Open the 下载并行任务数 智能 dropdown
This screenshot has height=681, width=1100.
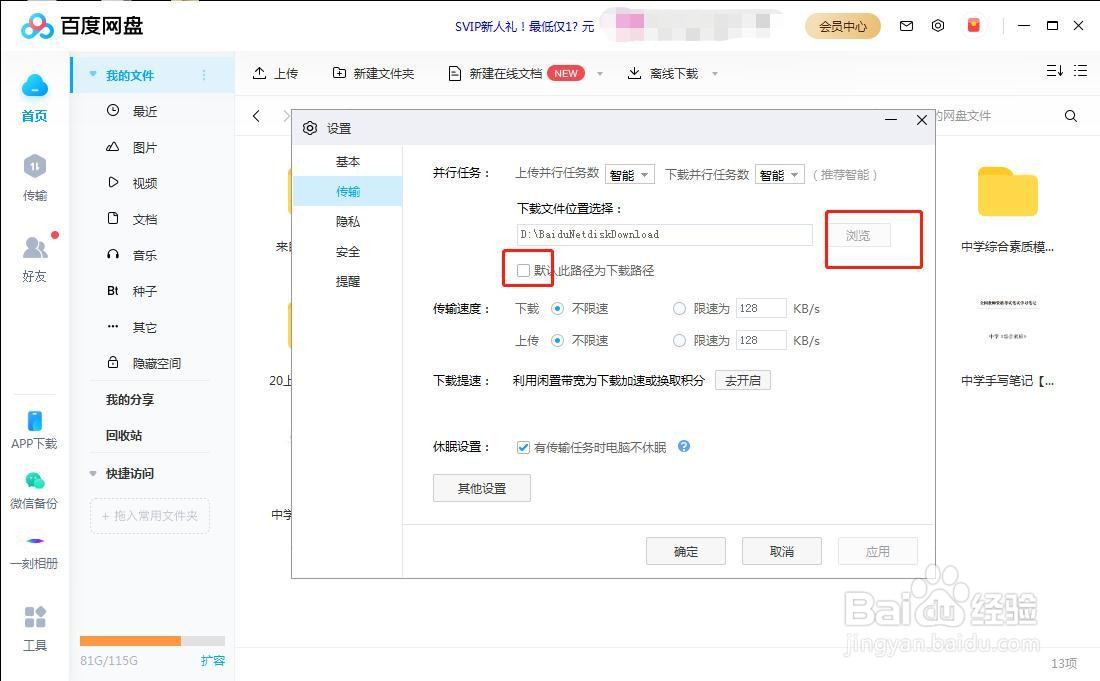[x=779, y=174]
